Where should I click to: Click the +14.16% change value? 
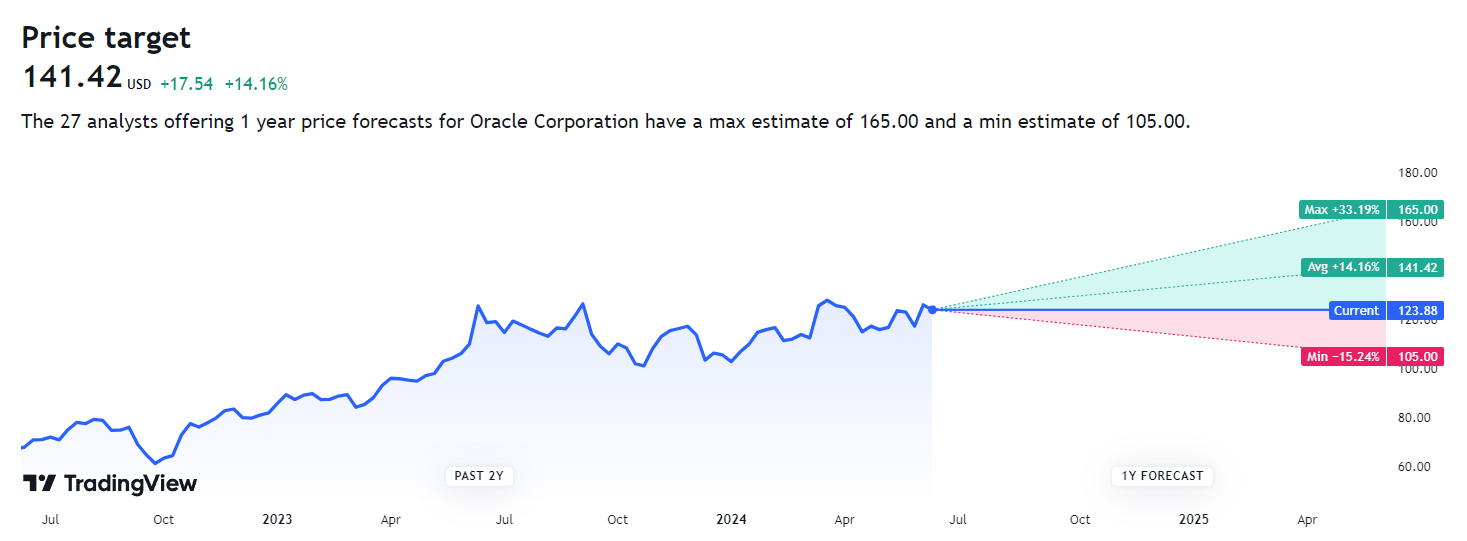[x=256, y=84]
